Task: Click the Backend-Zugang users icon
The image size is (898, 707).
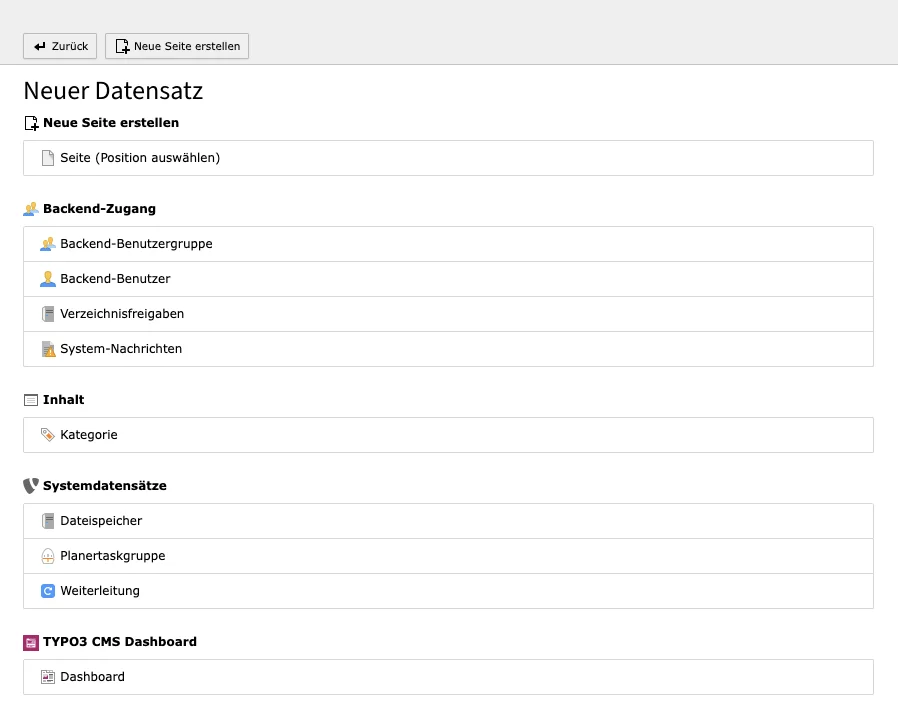Action: [30, 208]
